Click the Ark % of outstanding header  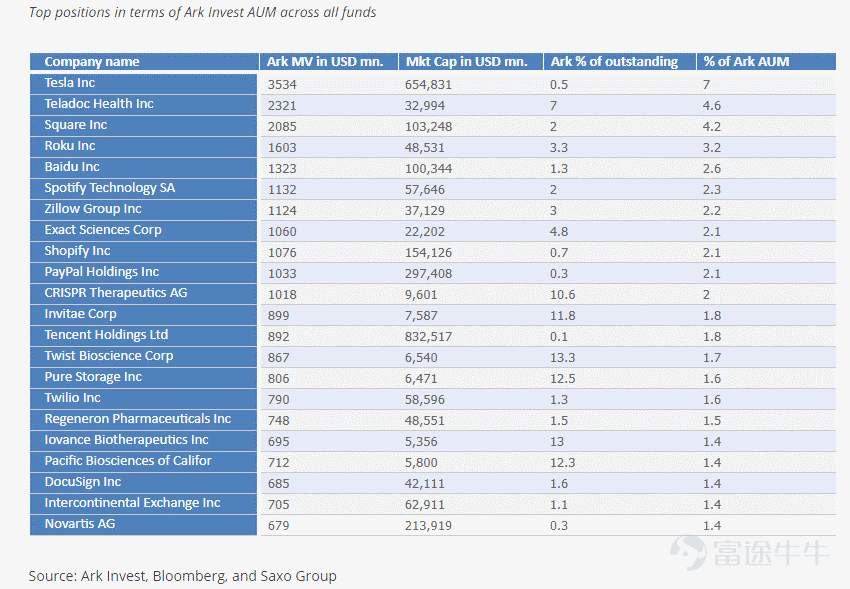click(x=620, y=62)
